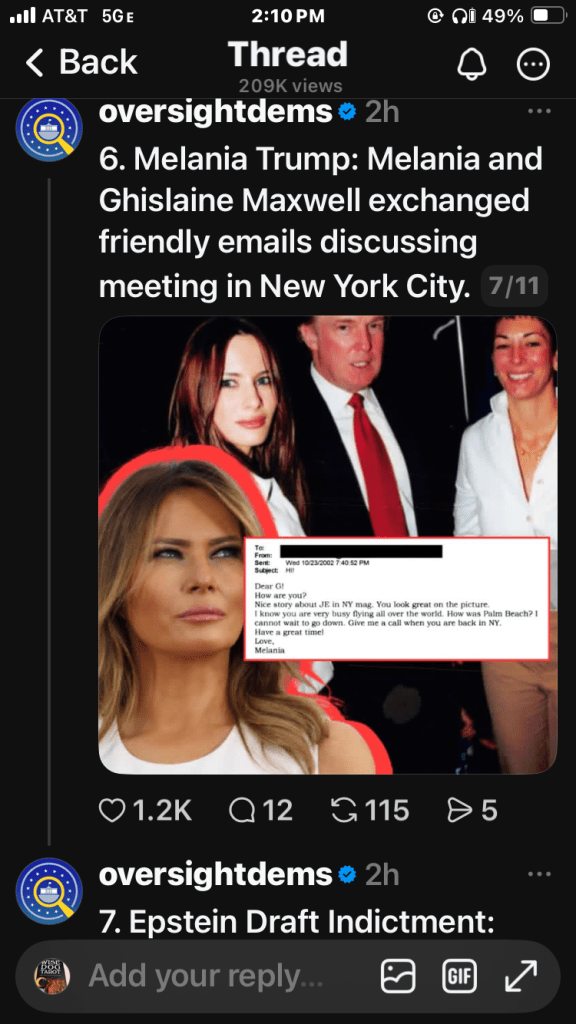Image resolution: width=576 pixels, height=1024 pixels.
Task: Repost the post with 115 reposts
Action: [370, 810]
